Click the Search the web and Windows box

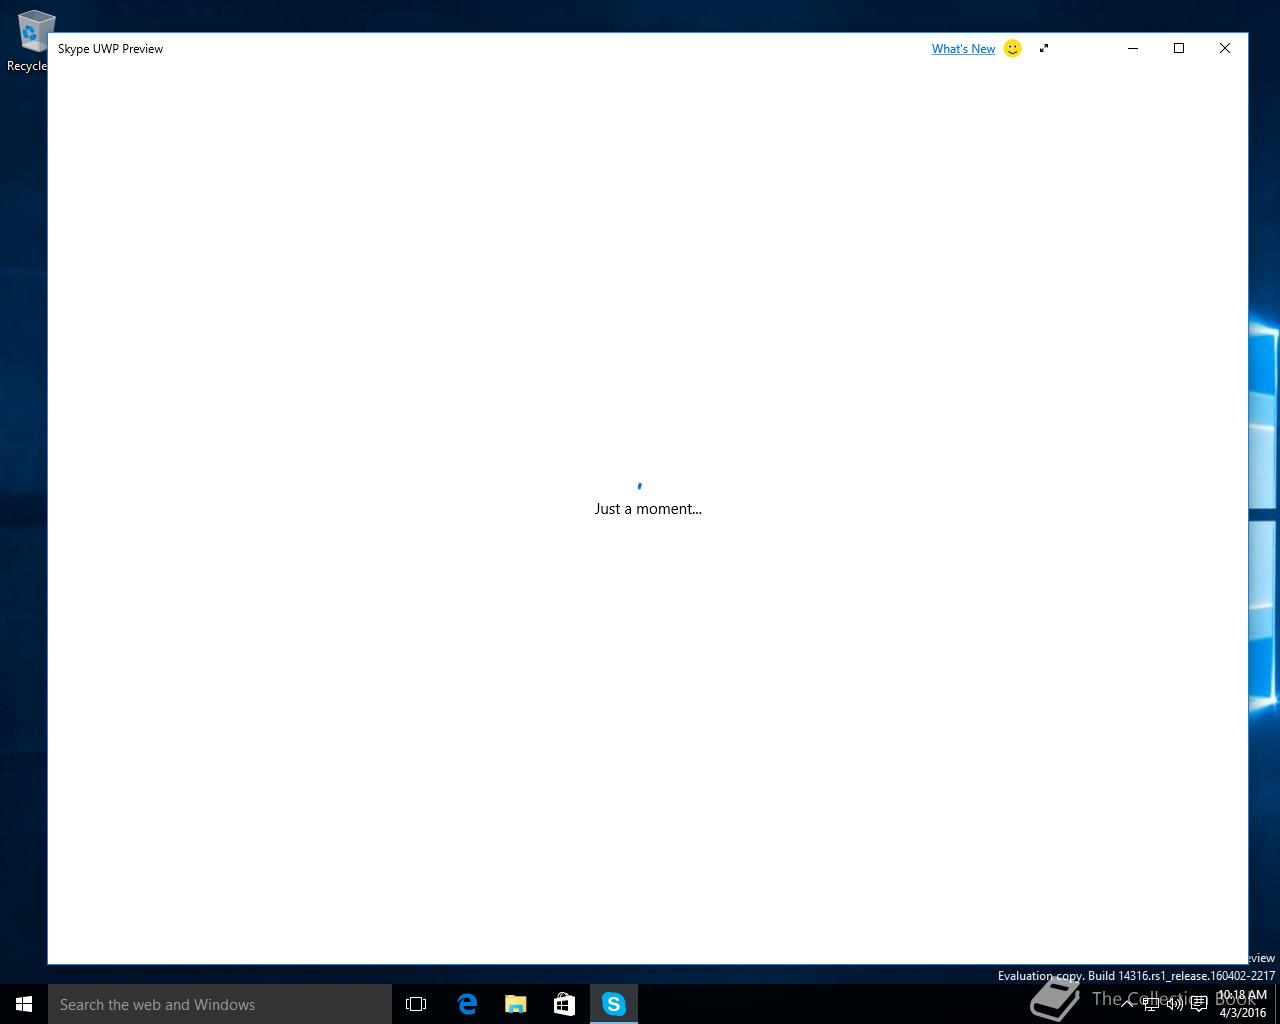(x=220, y=1004)
